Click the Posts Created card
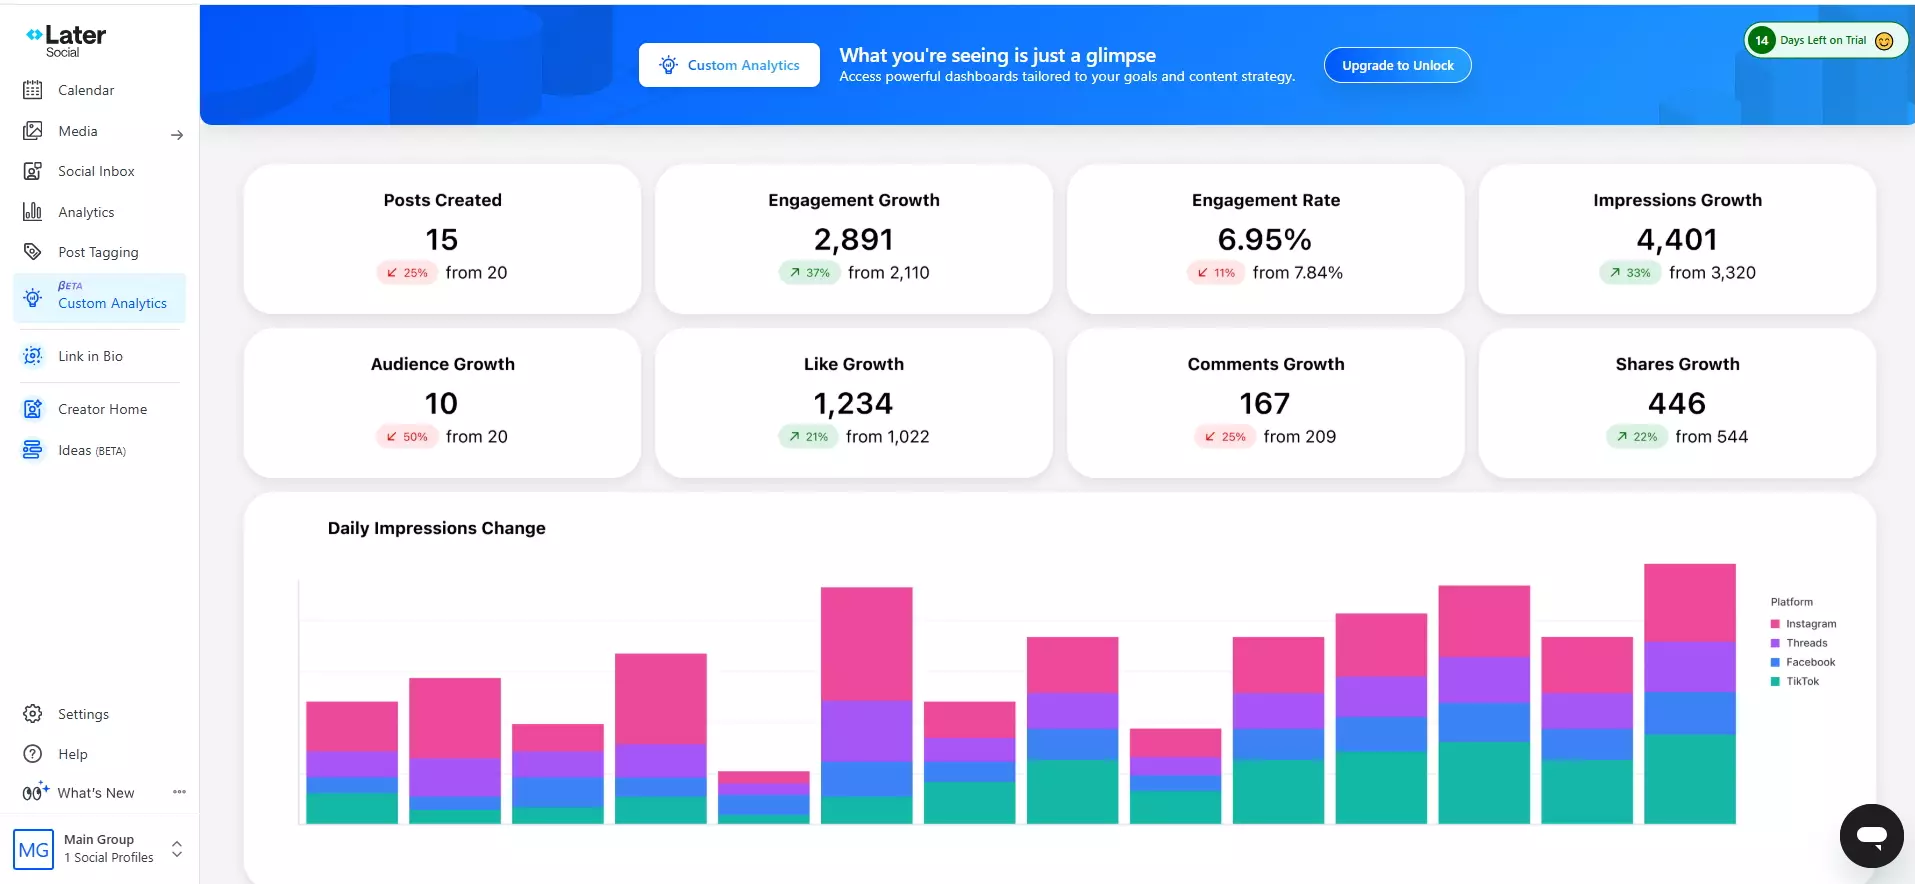Image resolution: width=1915 pixels, height=884 pixels. tap(442, 239)
